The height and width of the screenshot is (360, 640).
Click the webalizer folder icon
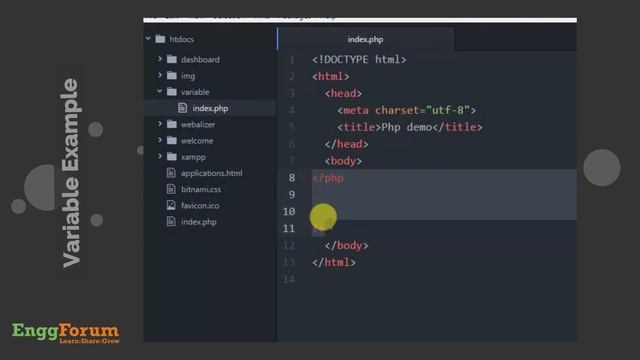point(172,124)
